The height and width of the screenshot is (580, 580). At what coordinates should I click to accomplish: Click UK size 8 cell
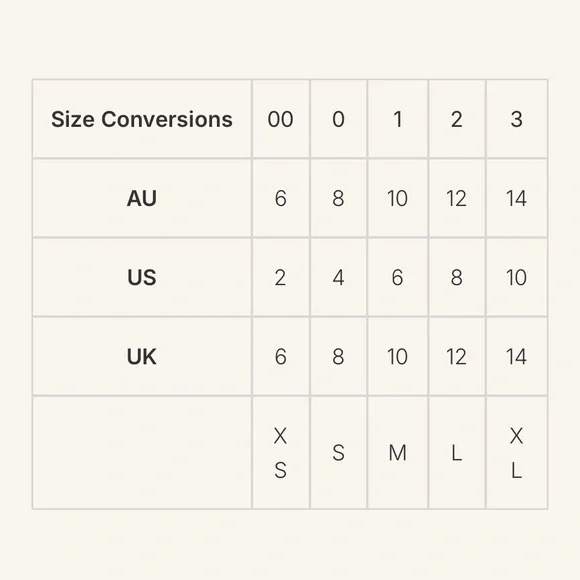point(338,356)
